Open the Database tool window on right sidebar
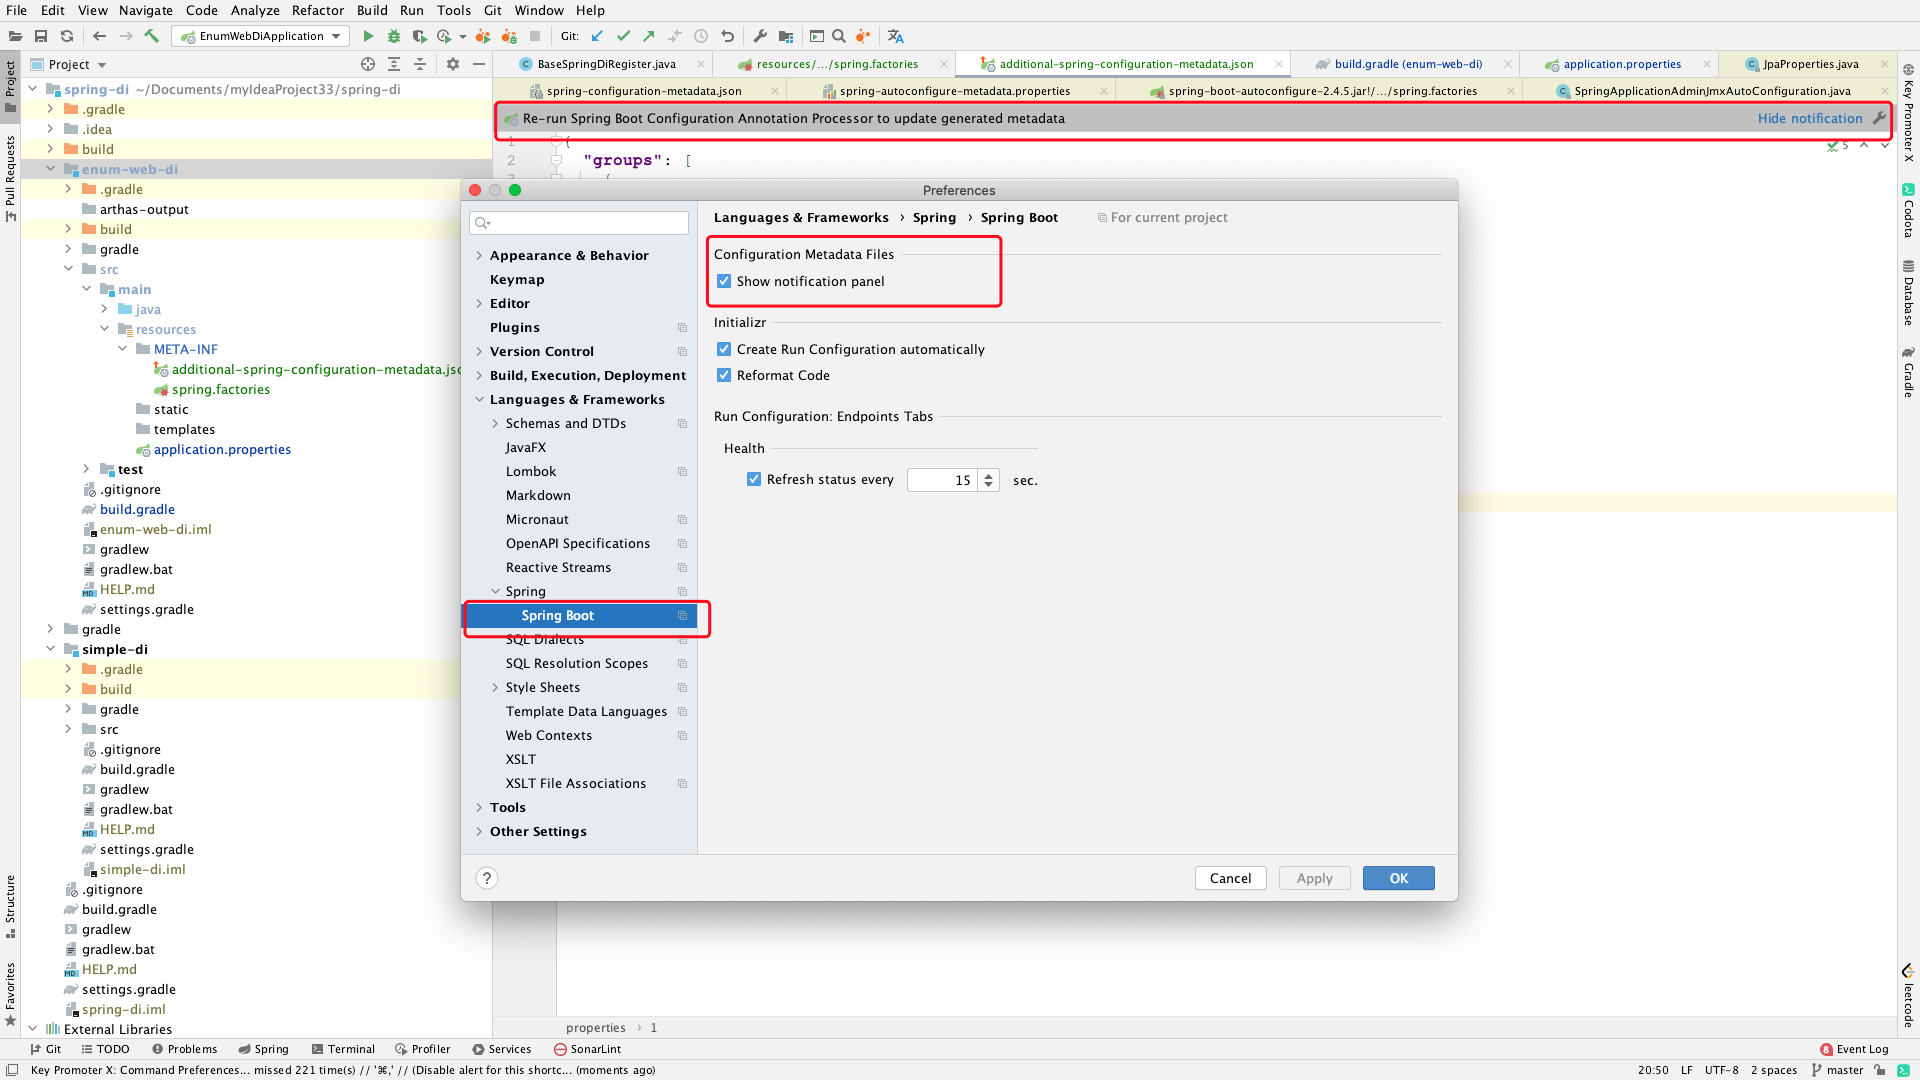This screenshot has width=1920, height=1080. [1908, 293]
